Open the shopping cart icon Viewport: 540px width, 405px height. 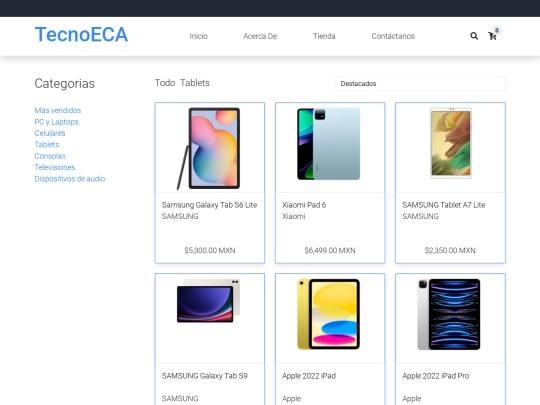(x=492, y=36)
